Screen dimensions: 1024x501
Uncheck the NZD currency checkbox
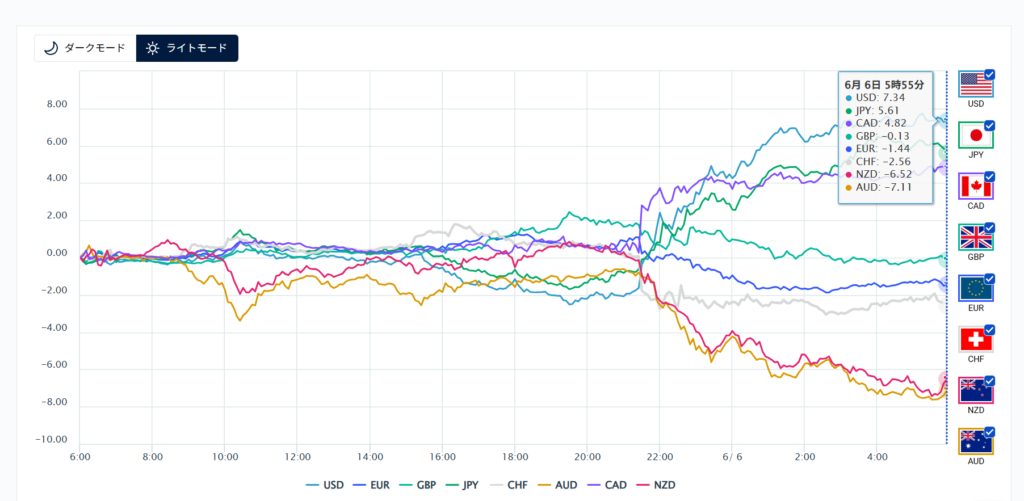point(989,380)
